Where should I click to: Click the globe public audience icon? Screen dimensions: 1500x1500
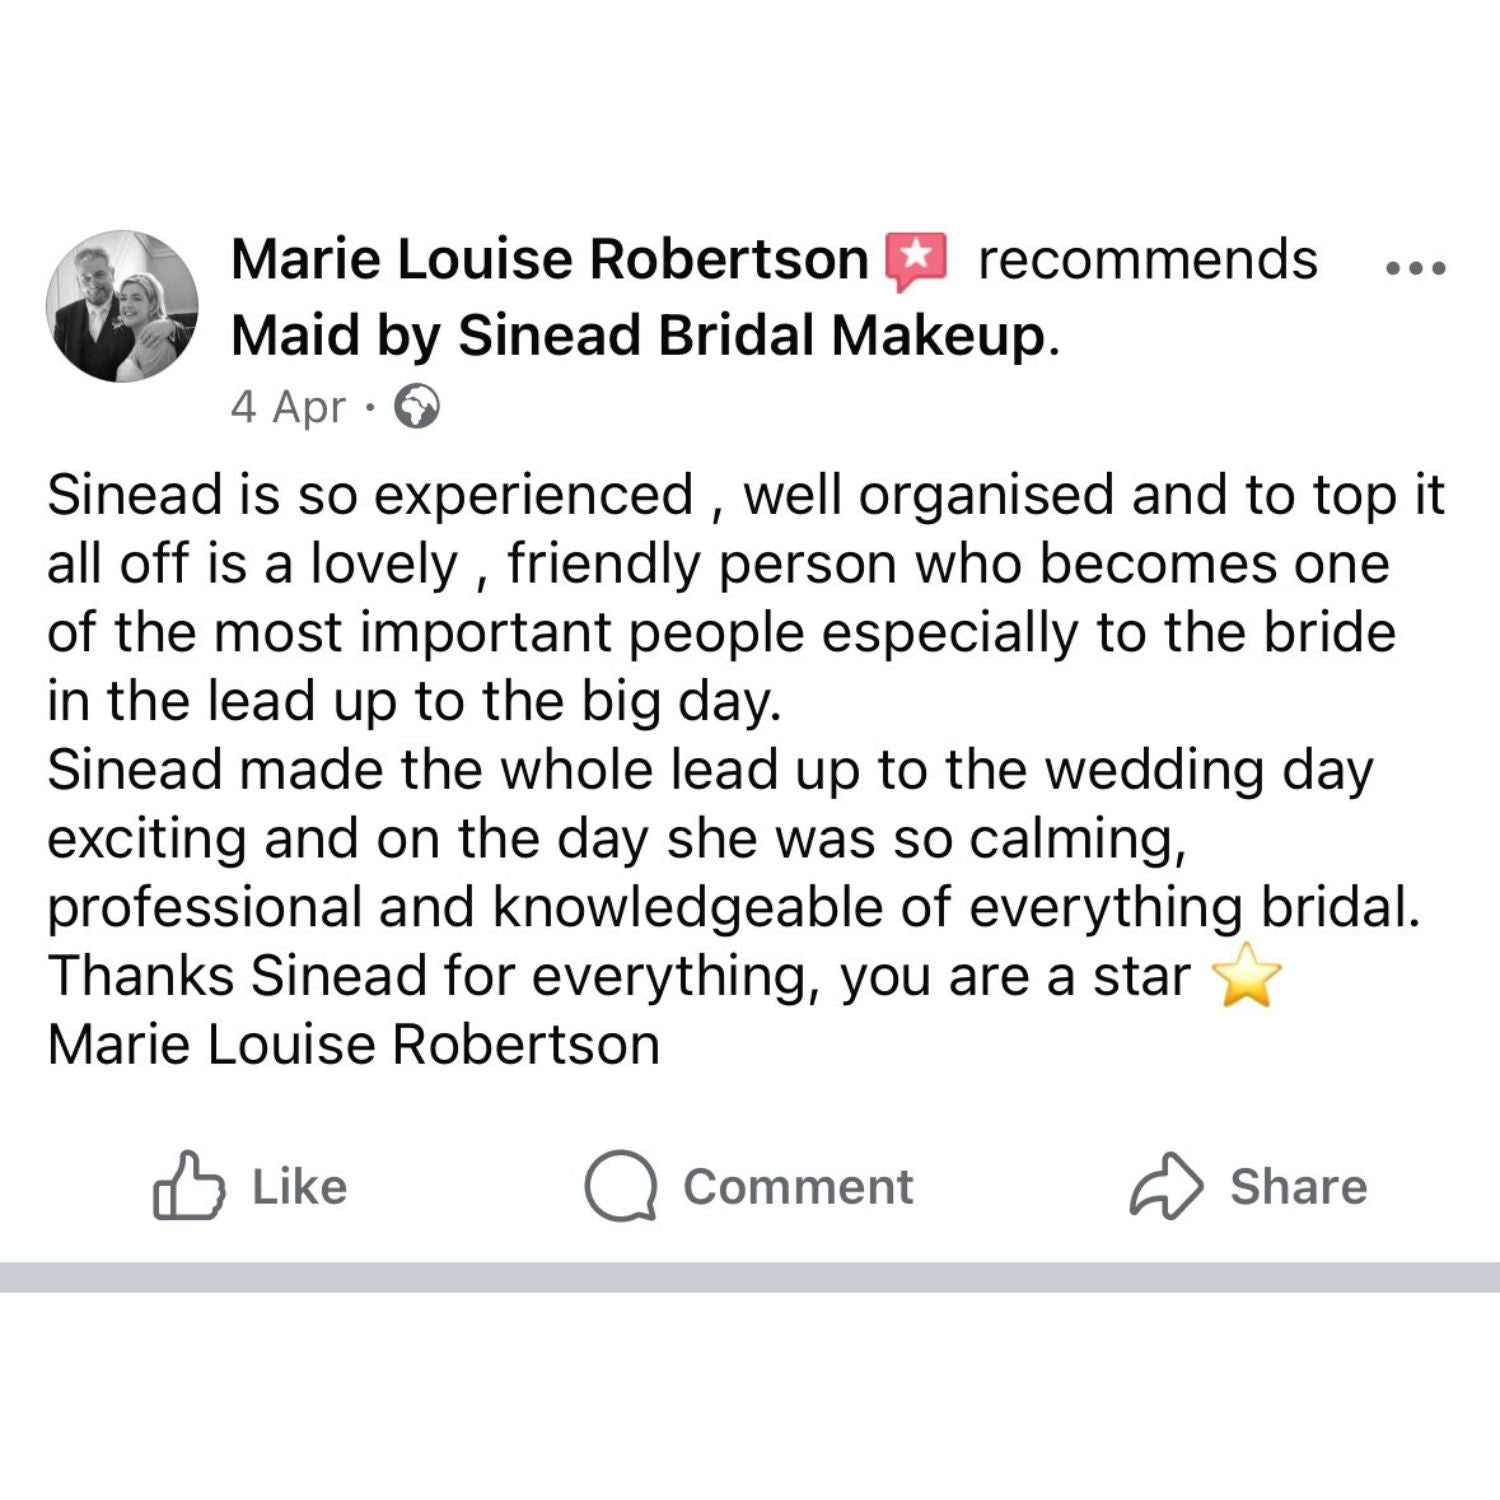pyautogui.click(x=417, y=407)
